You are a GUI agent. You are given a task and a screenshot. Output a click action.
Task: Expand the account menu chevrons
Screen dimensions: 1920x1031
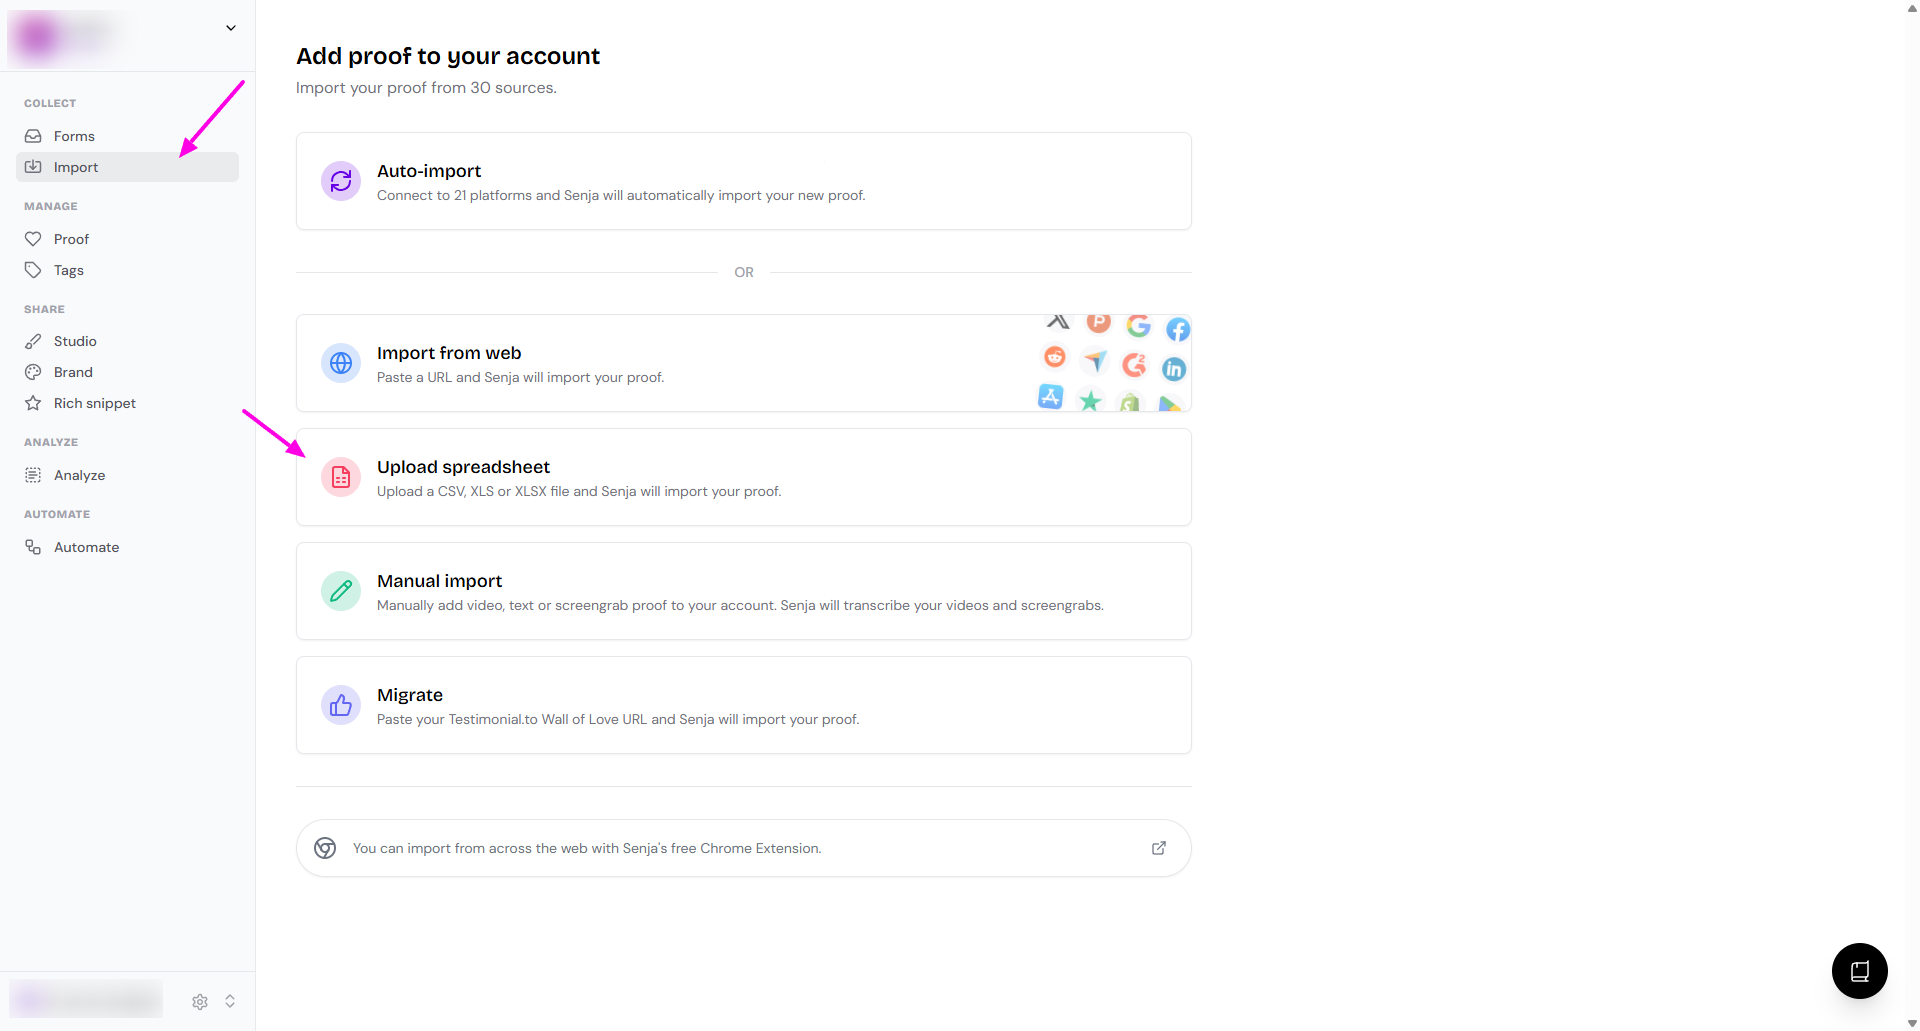[x=230, y=1001]
